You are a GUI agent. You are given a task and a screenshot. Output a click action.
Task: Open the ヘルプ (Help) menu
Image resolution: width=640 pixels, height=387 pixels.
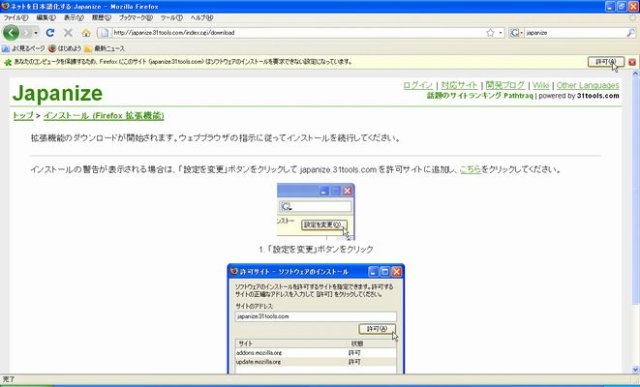(202, 18)
